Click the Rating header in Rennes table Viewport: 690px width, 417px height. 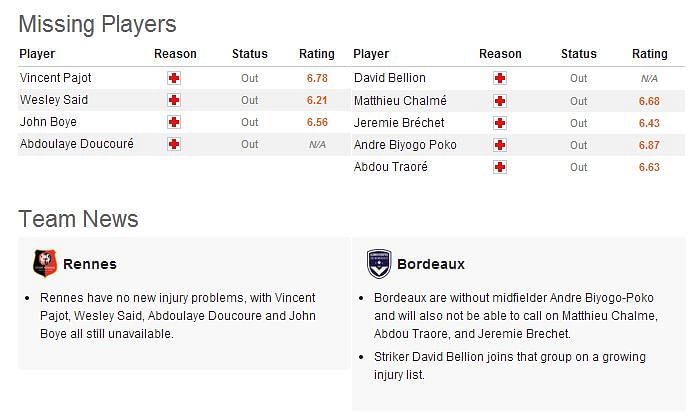pos(317,54)
